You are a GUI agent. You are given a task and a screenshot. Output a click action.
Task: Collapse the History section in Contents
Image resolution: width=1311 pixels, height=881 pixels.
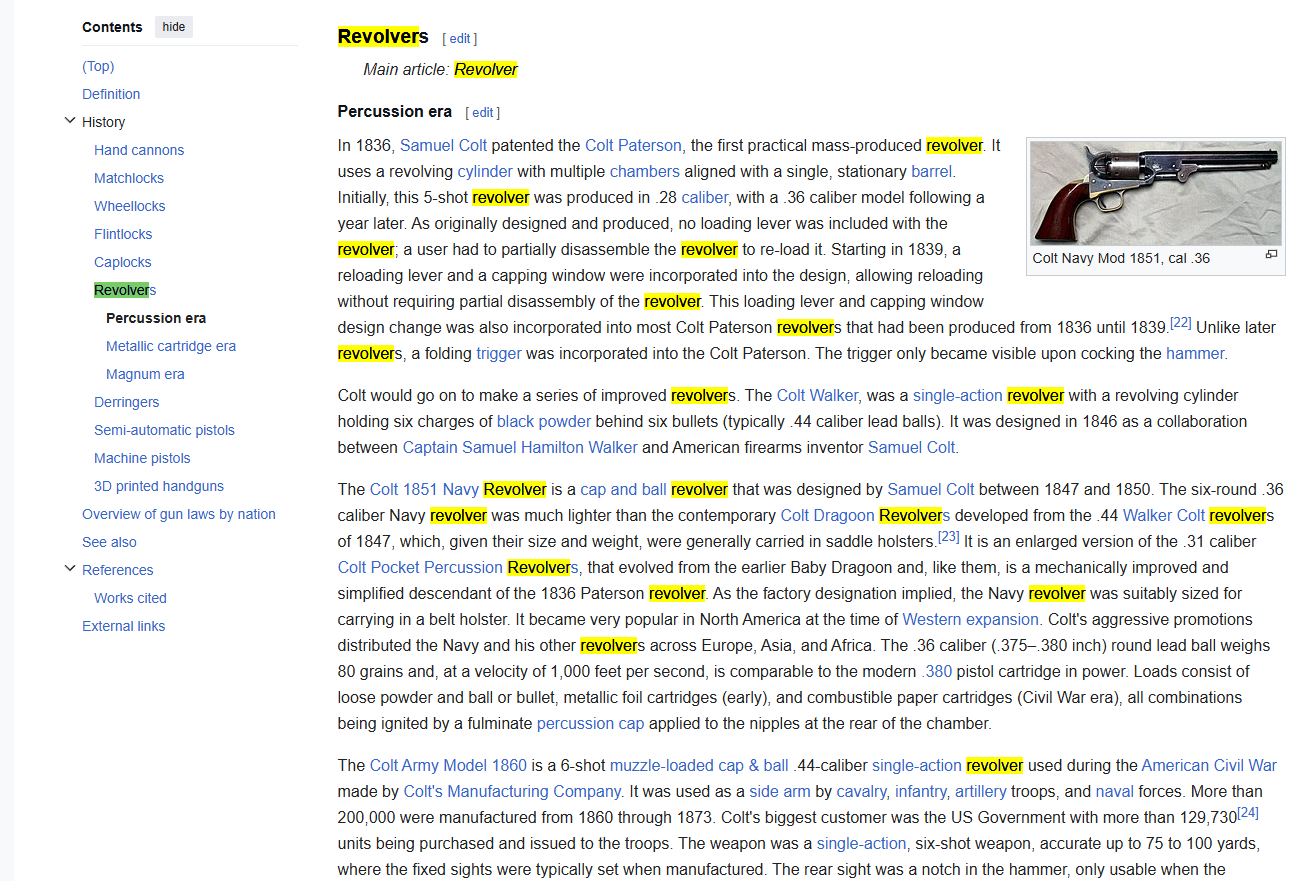70,121
